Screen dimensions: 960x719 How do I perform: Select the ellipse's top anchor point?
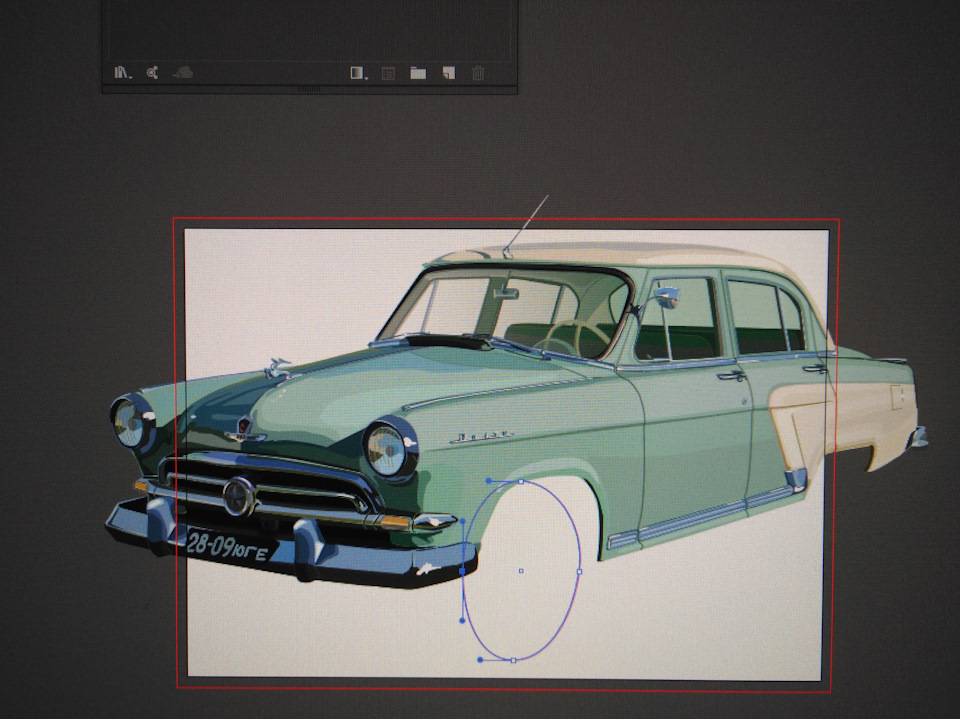point(521,482)
